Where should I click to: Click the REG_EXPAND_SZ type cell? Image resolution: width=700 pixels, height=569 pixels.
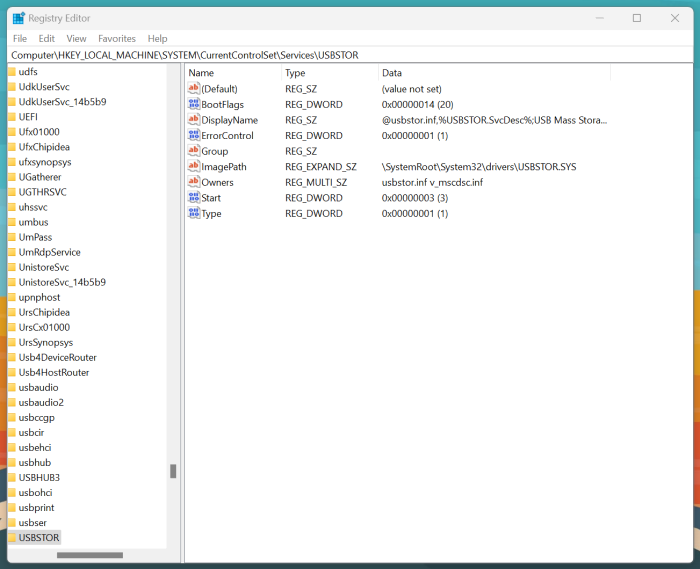[321, 166]
